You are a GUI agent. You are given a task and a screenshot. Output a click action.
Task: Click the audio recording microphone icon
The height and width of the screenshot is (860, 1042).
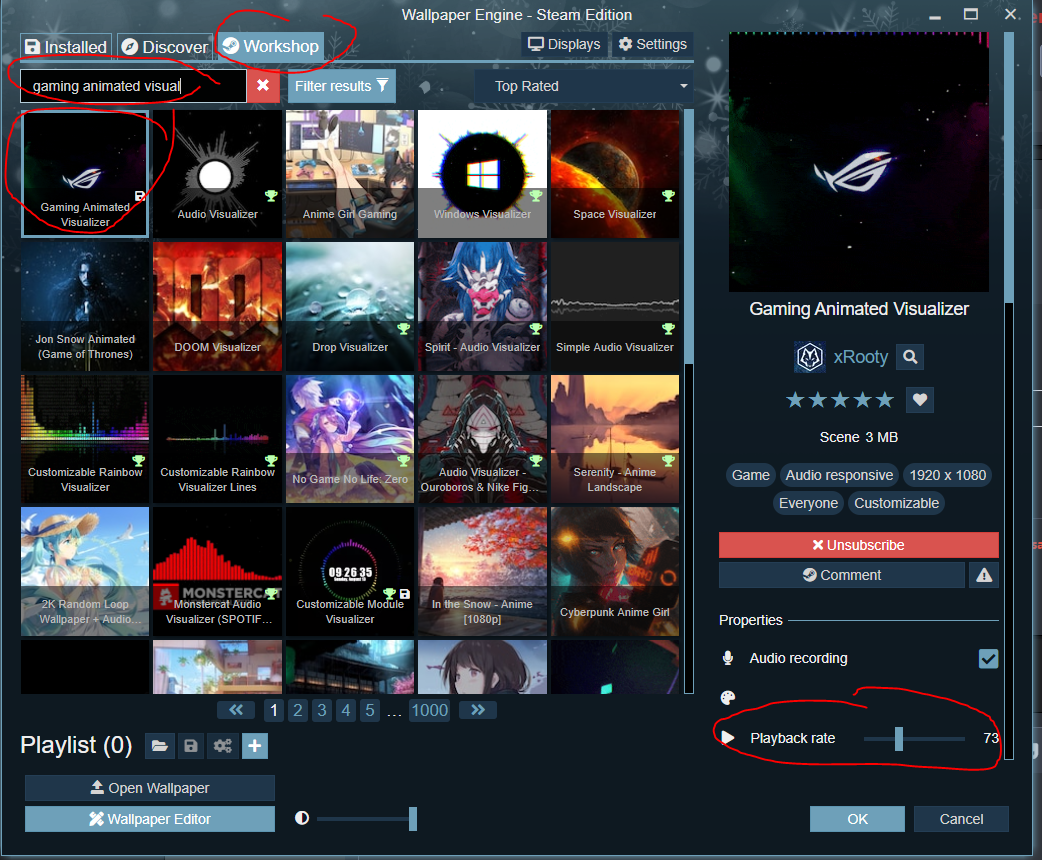tap(728, 658)
